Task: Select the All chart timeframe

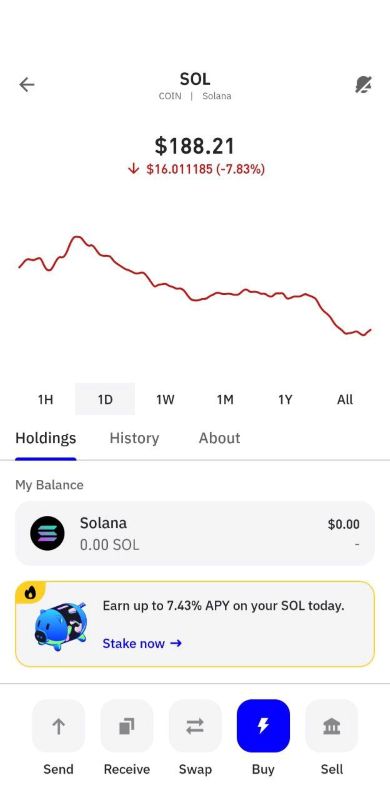Action: (345, 399)
